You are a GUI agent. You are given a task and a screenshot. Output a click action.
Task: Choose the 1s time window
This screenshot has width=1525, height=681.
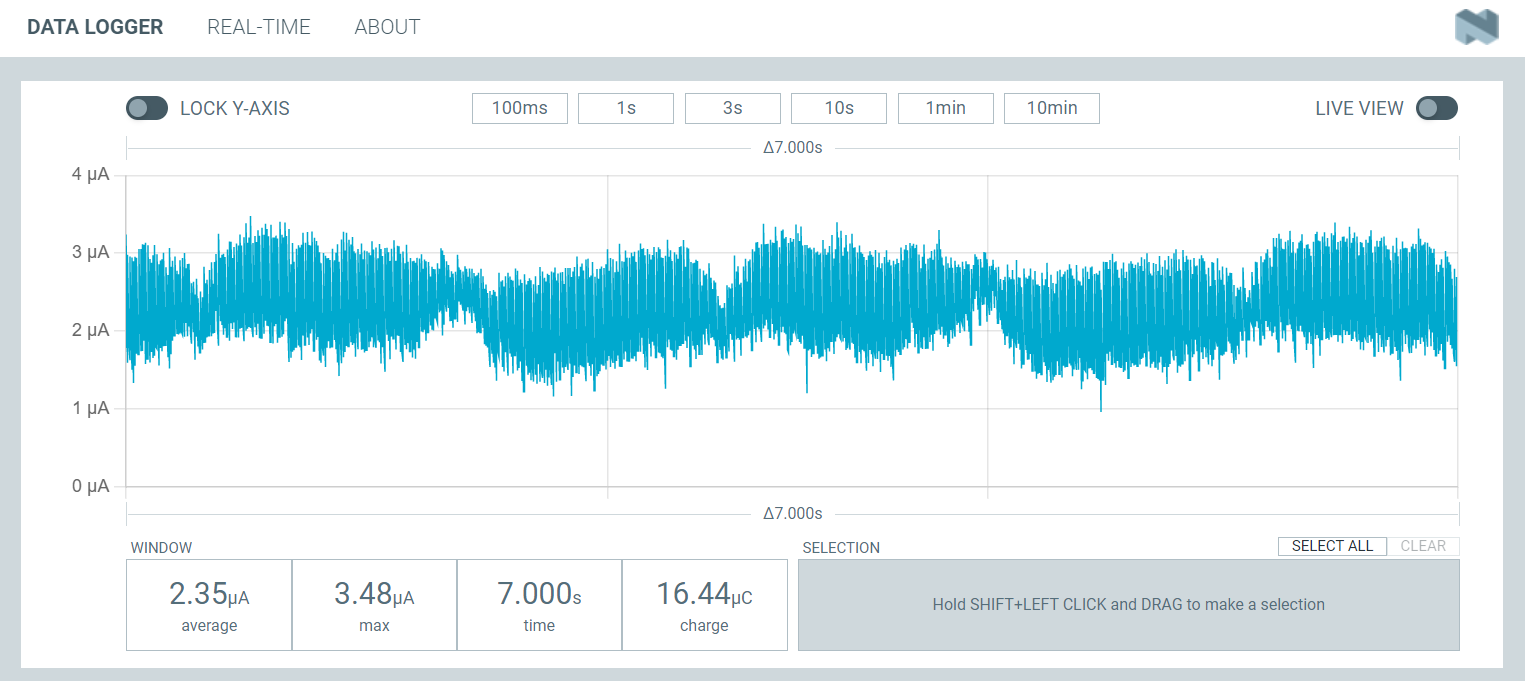pyautogui.click(x=626, y=108)
